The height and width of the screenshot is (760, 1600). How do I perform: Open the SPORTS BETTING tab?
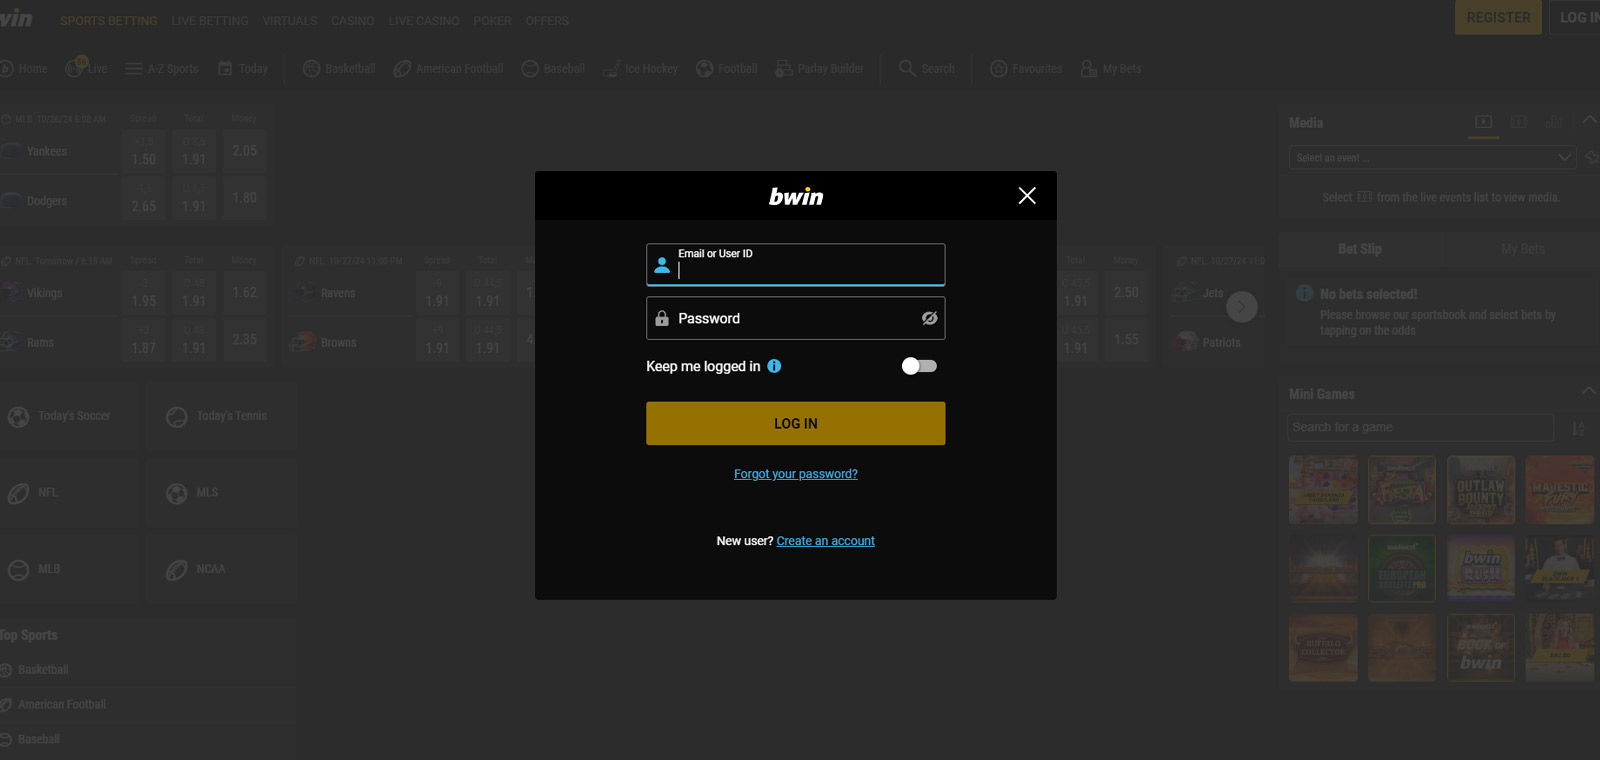[109, 21]
